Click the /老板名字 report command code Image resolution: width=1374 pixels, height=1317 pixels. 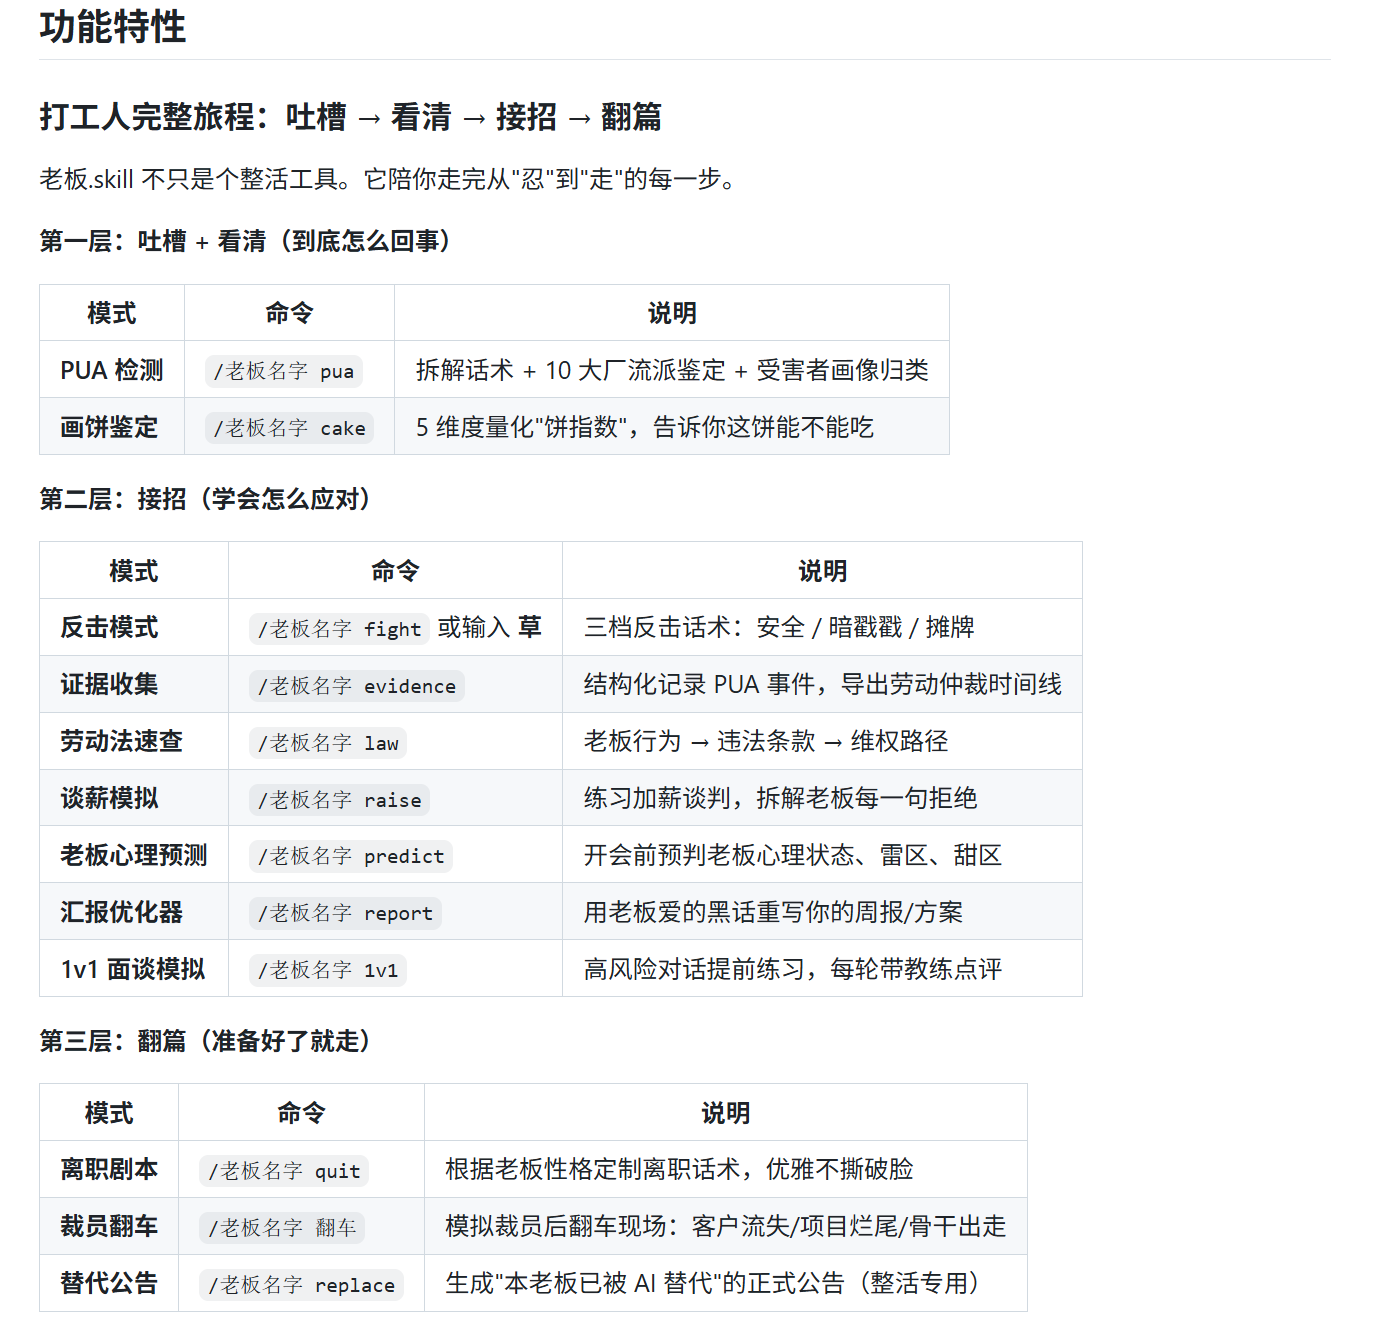tap(344, 913)
